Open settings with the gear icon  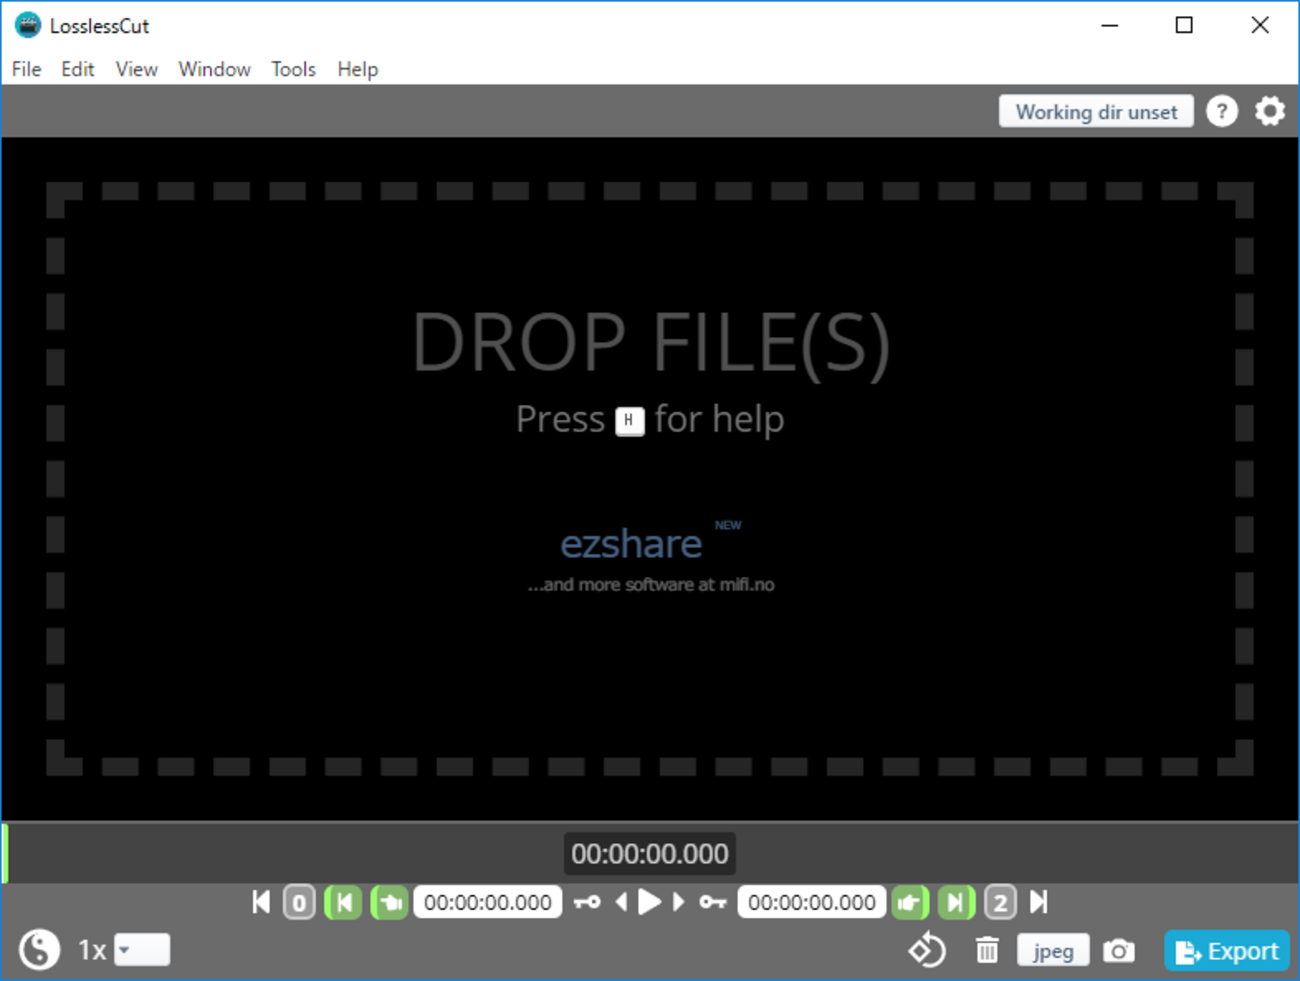(x=1270, y=111)
